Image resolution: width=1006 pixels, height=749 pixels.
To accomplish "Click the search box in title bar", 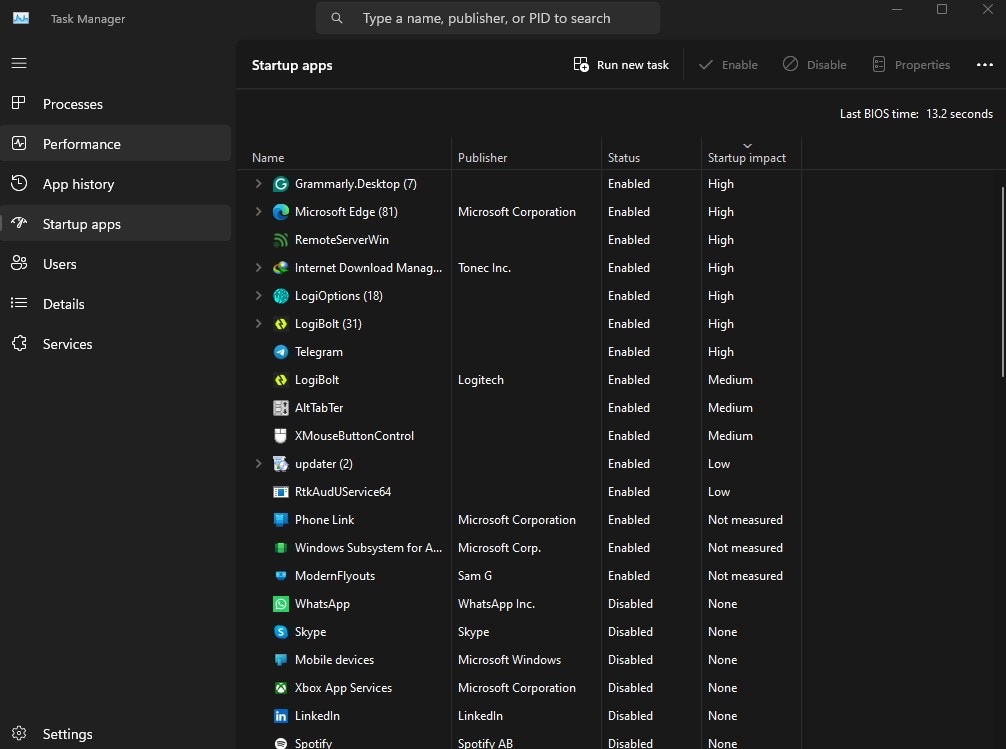I will click(488, 18).
